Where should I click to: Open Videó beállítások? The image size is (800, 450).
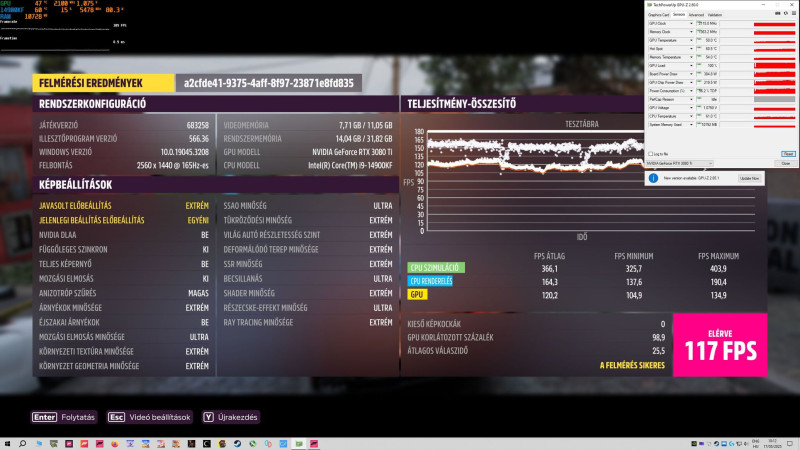[x=160, y=417]
